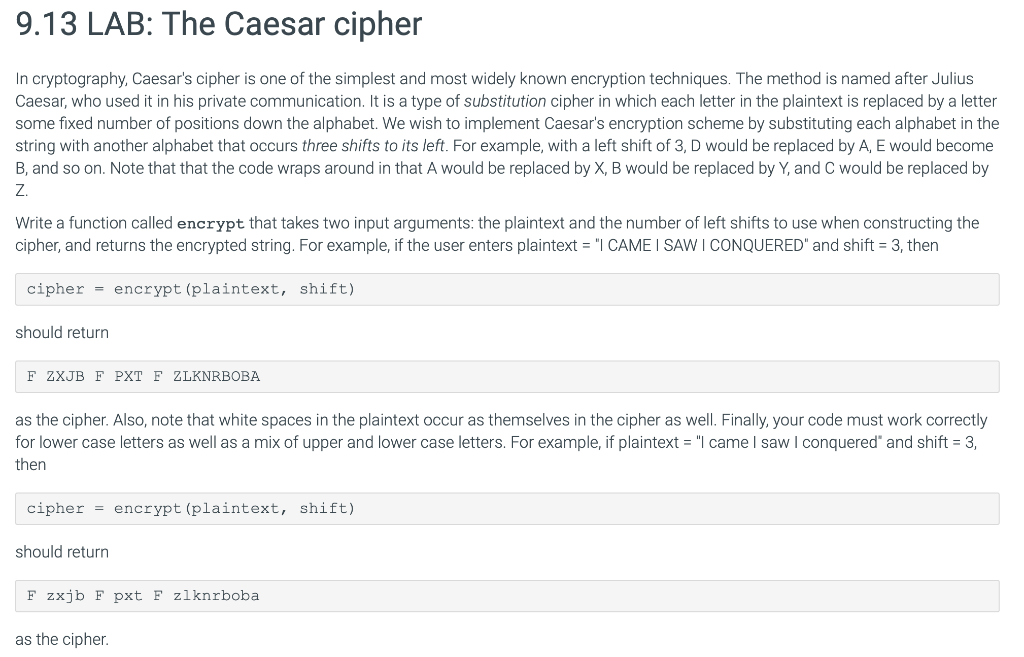Click the final 'as the cipher.' line

(62, 639)
